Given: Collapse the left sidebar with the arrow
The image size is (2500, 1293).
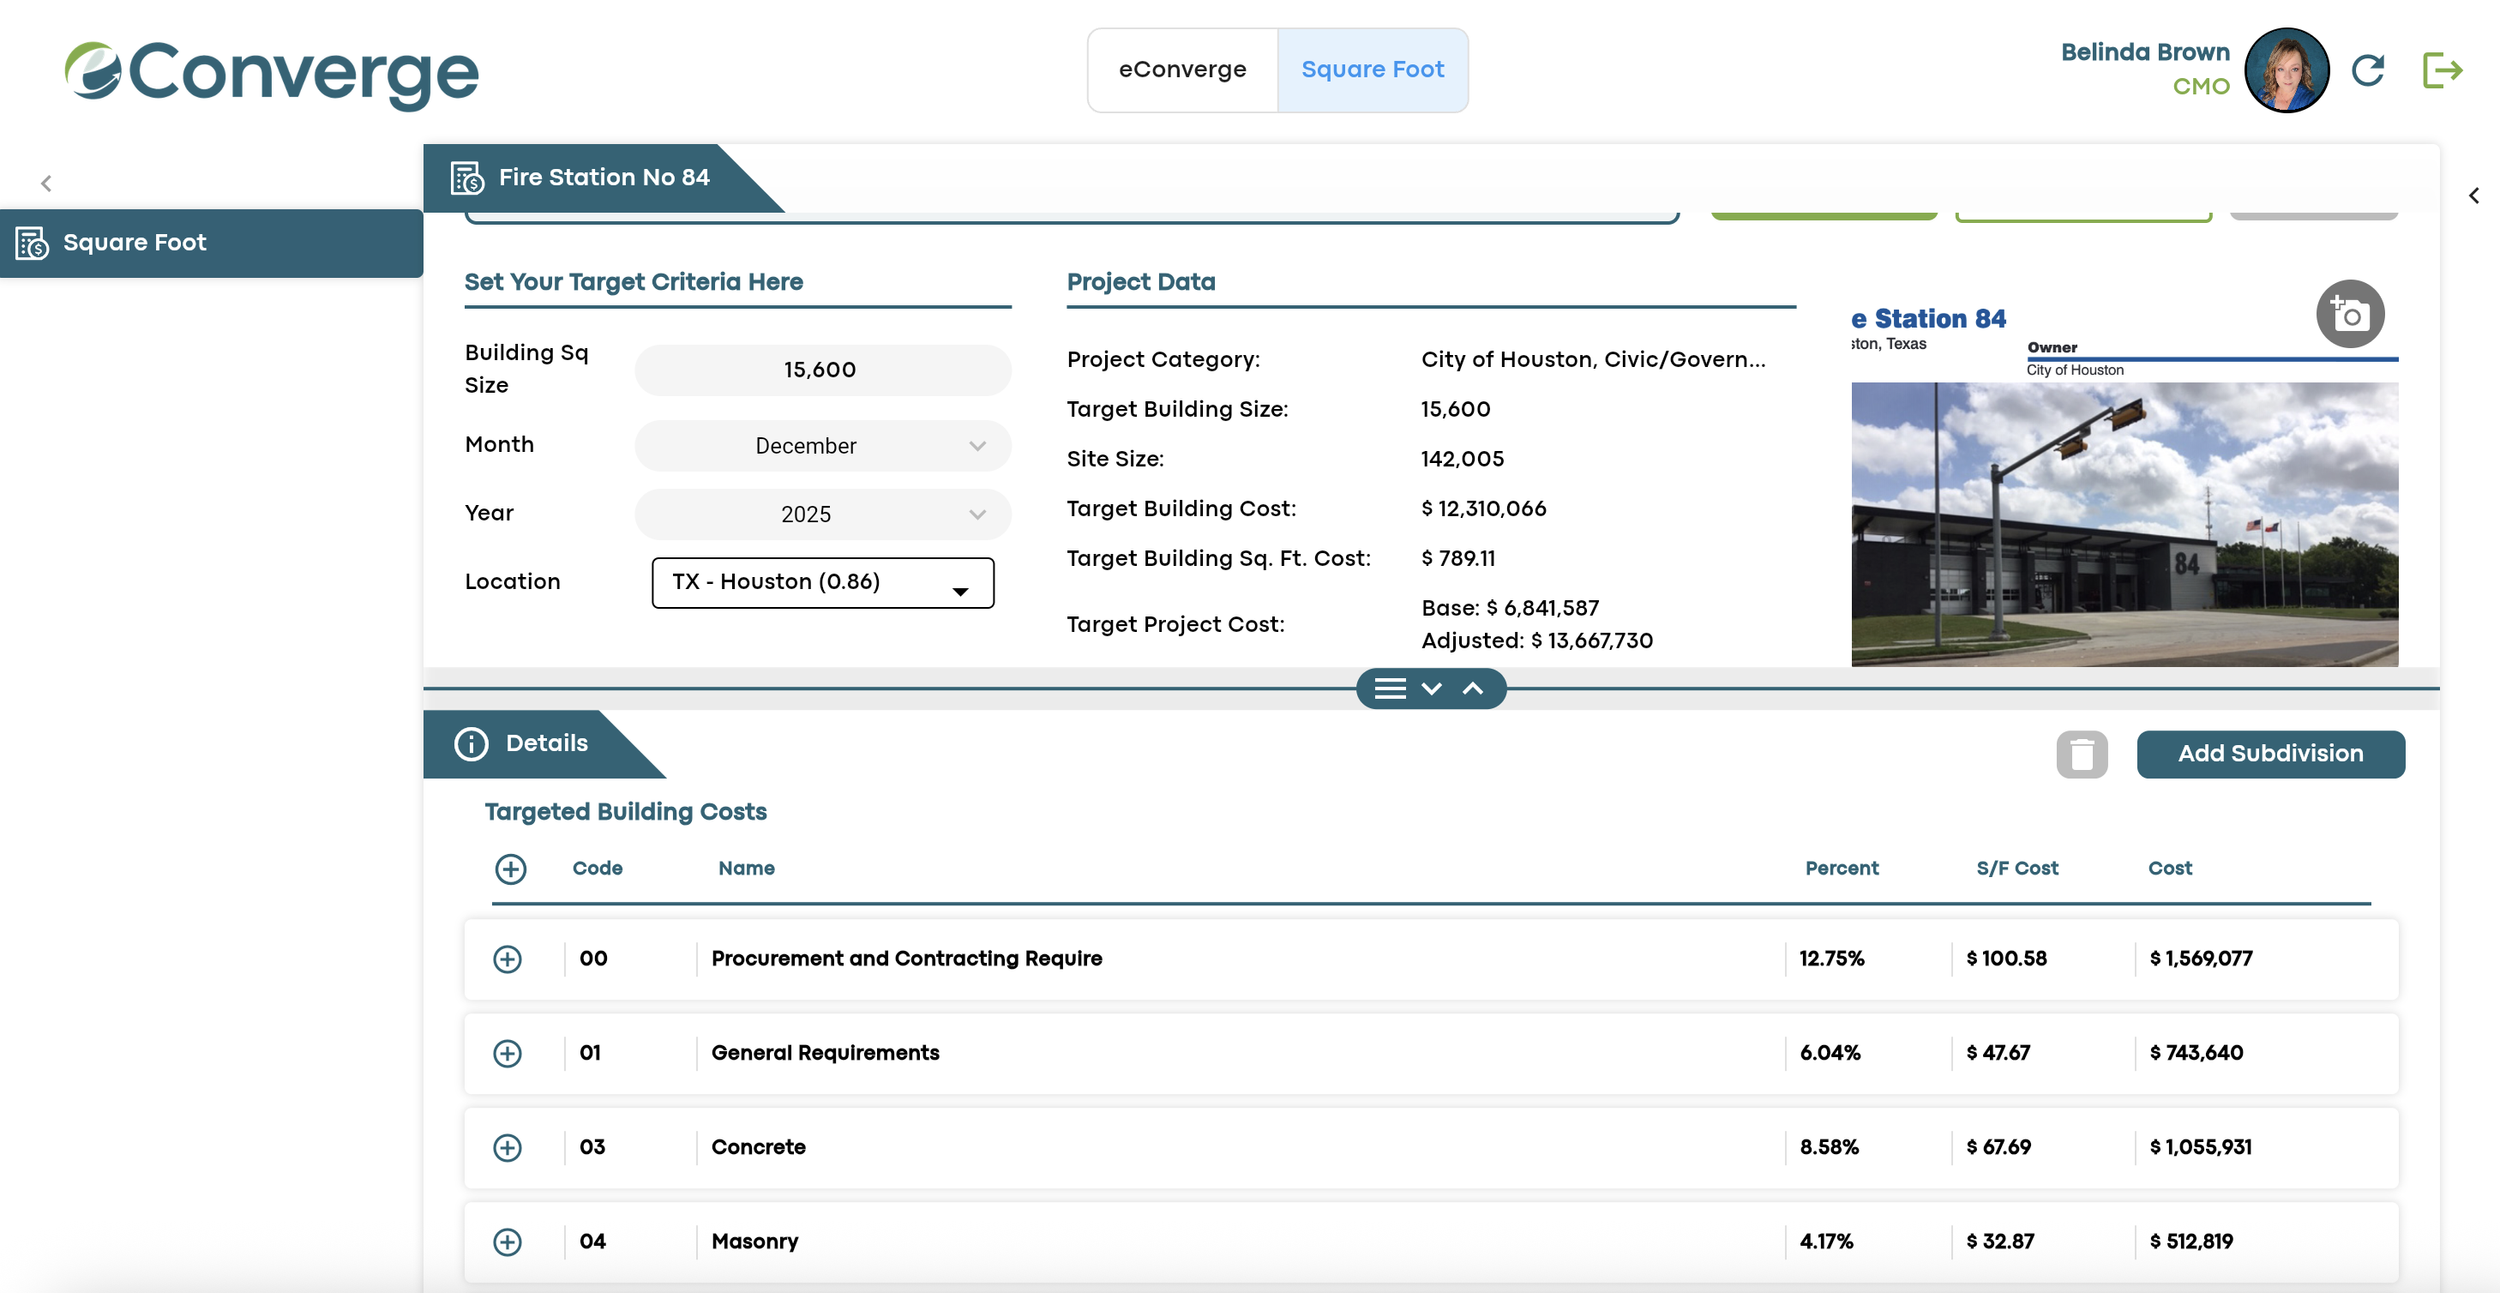Looking at the screenshot, I should click(x=46, y=183).
